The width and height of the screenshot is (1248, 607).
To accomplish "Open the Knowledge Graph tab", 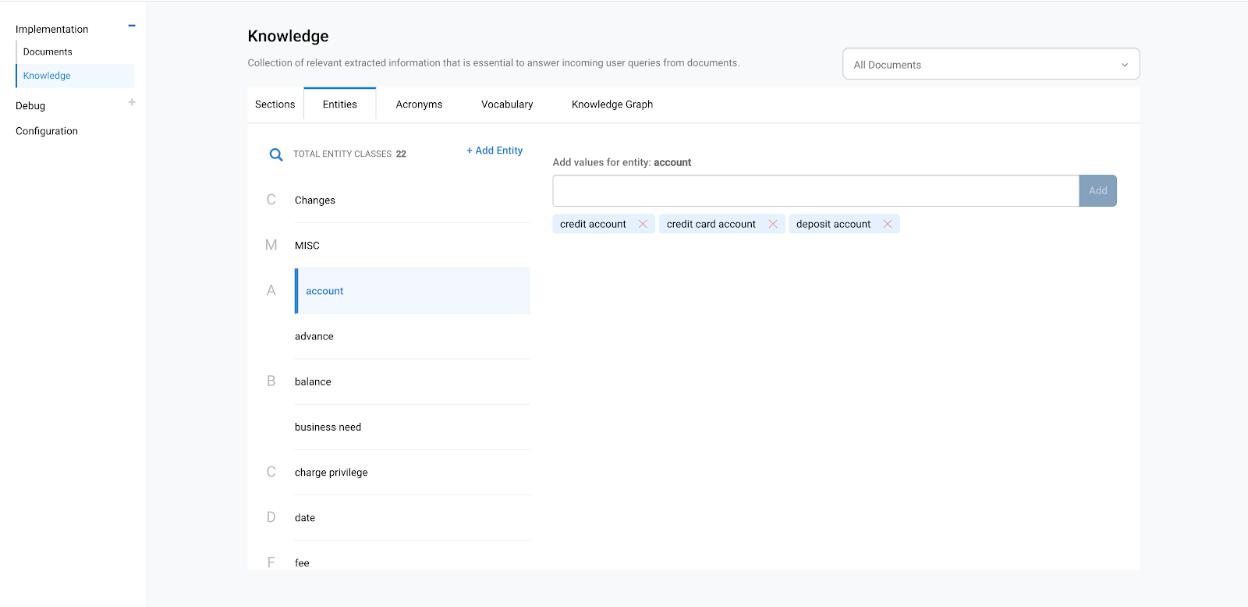I will pos(612,104).
